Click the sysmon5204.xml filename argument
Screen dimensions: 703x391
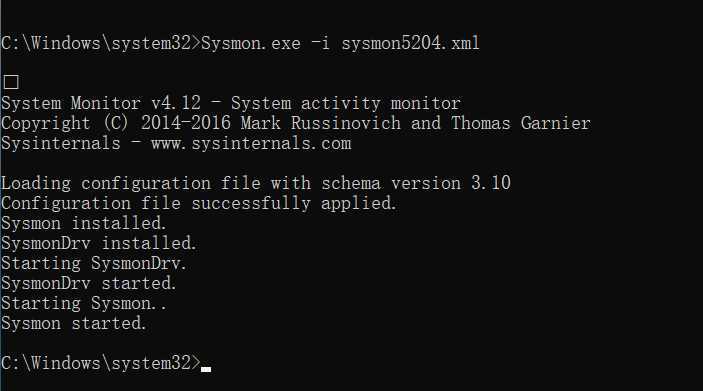[x=410, y=43]
